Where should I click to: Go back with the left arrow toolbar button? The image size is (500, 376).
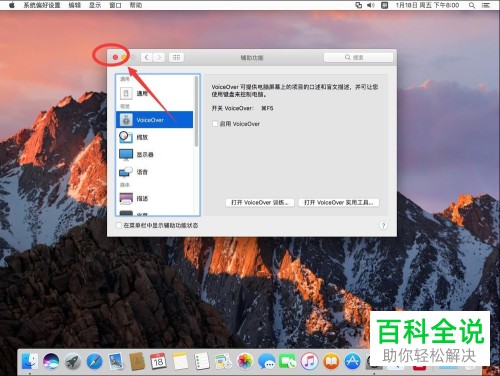click(x=146, y=57)
